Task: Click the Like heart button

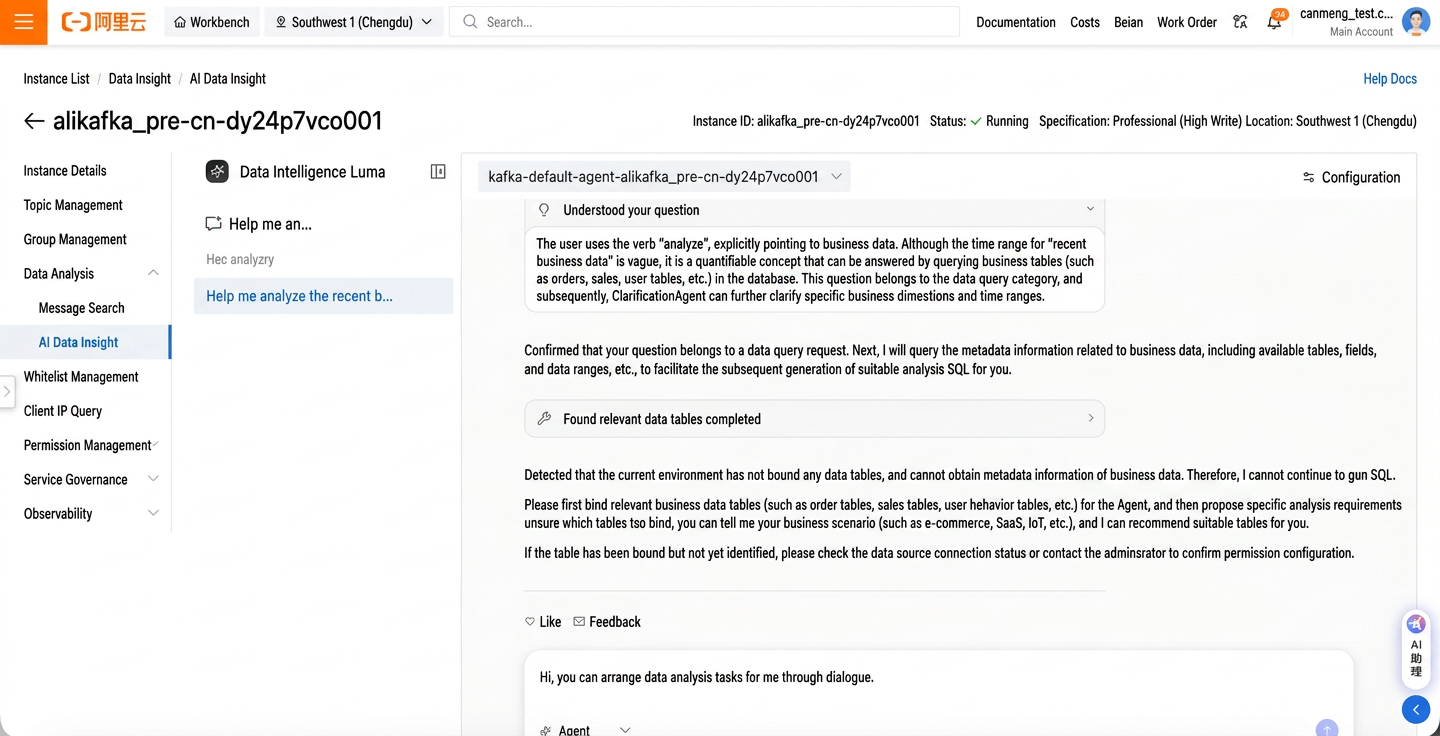Action: pos(543,622)
